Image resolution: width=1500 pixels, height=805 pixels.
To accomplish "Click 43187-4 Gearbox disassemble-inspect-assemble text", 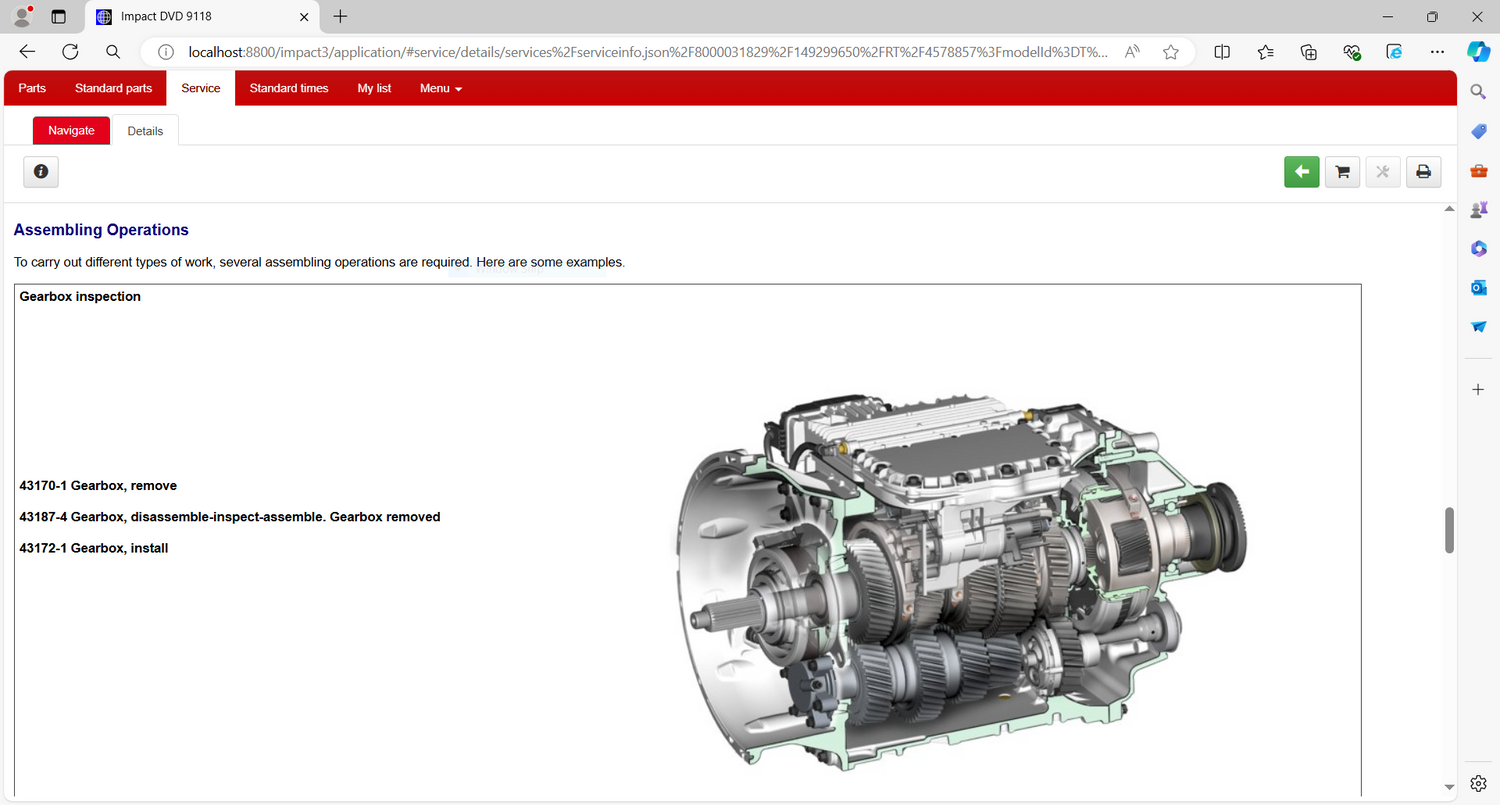I will pyautogui.click(x=230, y=517).
